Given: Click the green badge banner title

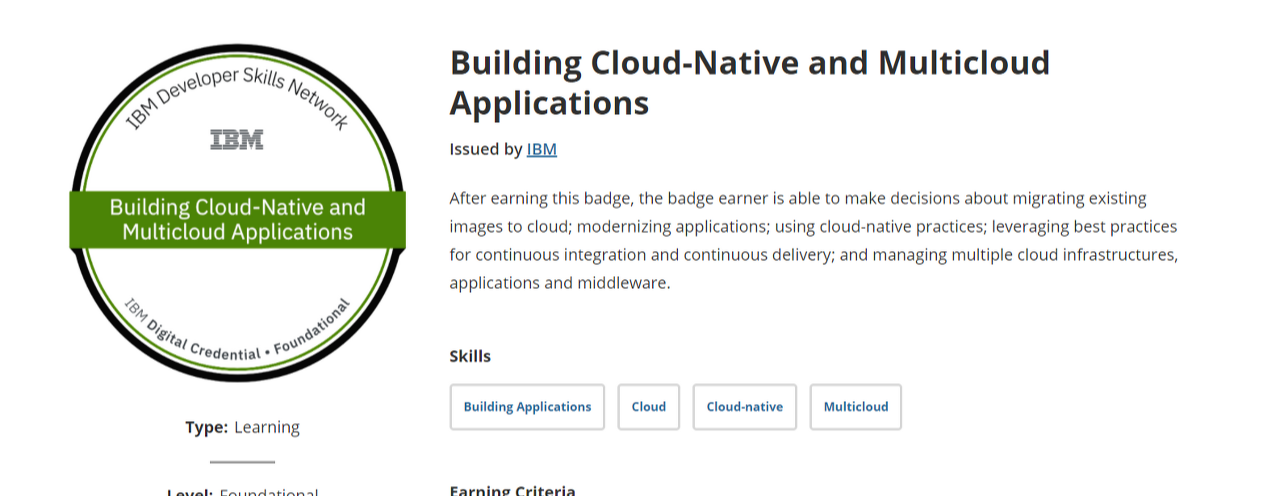Looking at the screenshot, I should tap(237, 220).
